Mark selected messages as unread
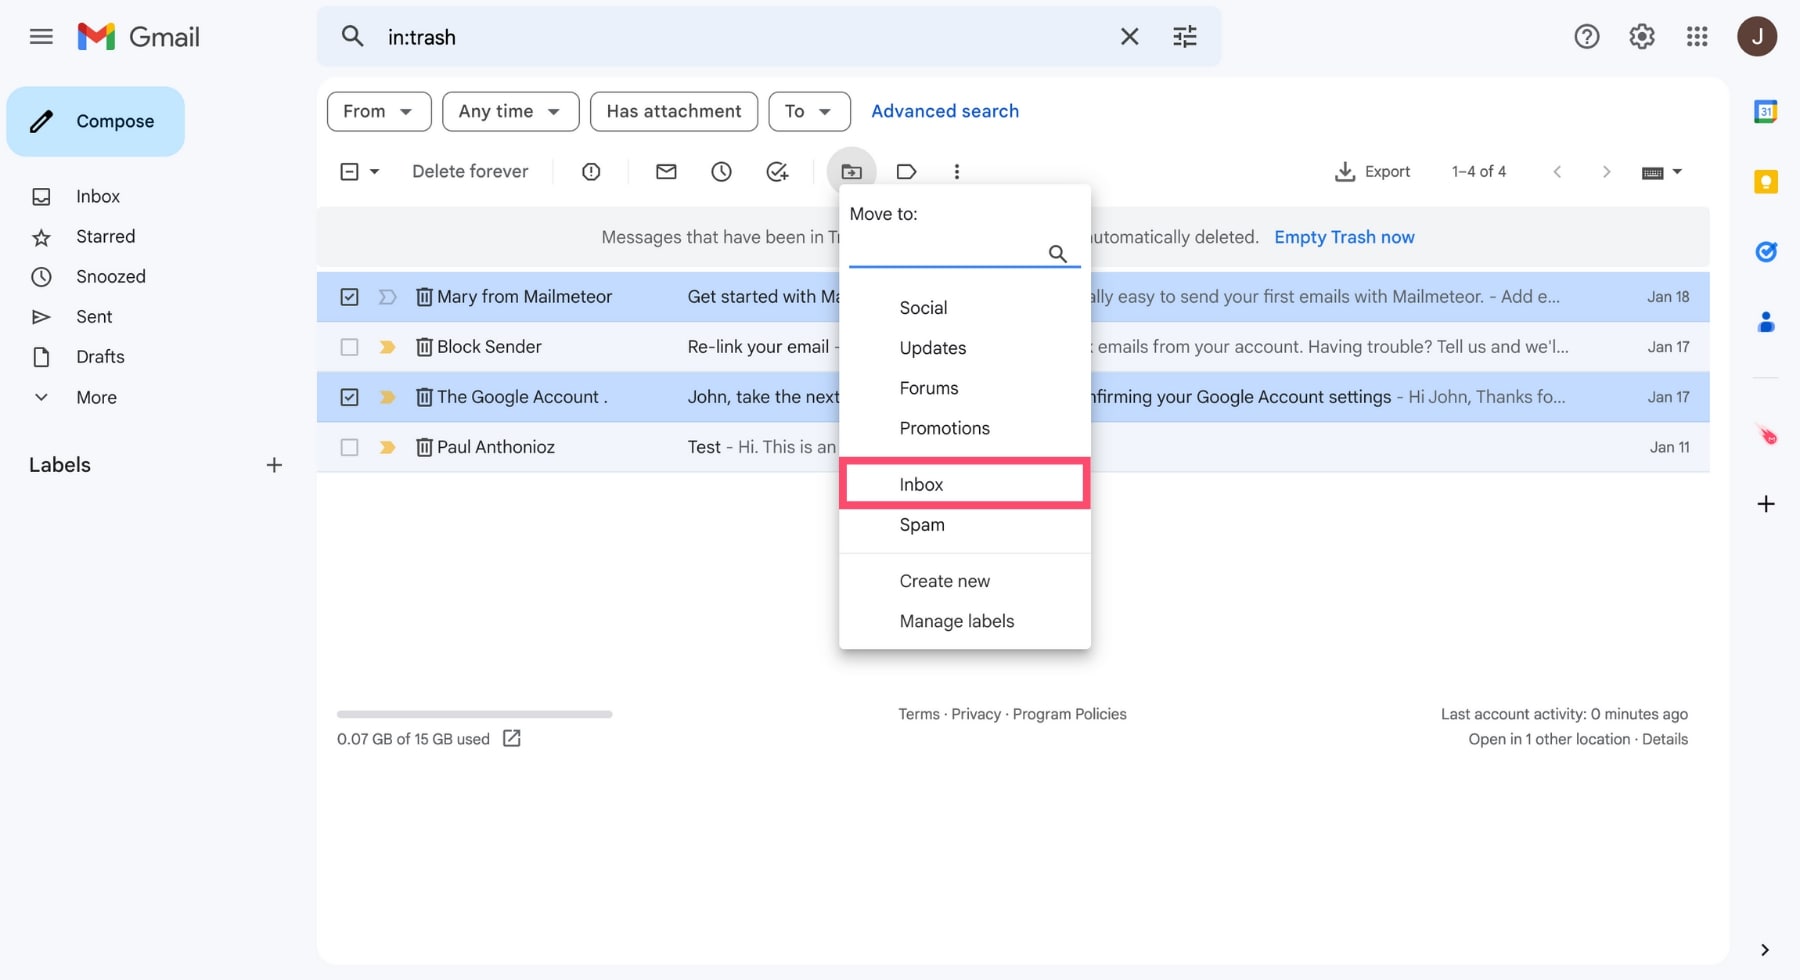Viewport: 1800px width, 980px height. (665, 171)
